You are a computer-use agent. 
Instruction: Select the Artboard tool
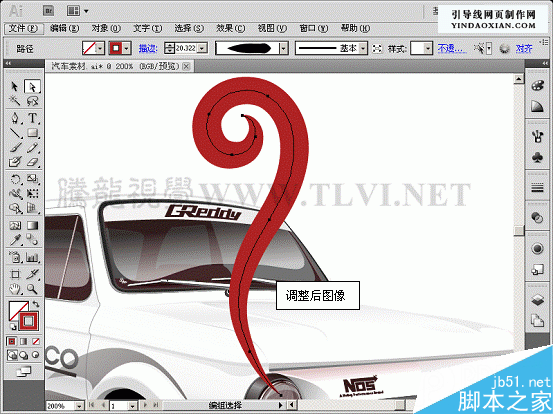coord(14,274)
